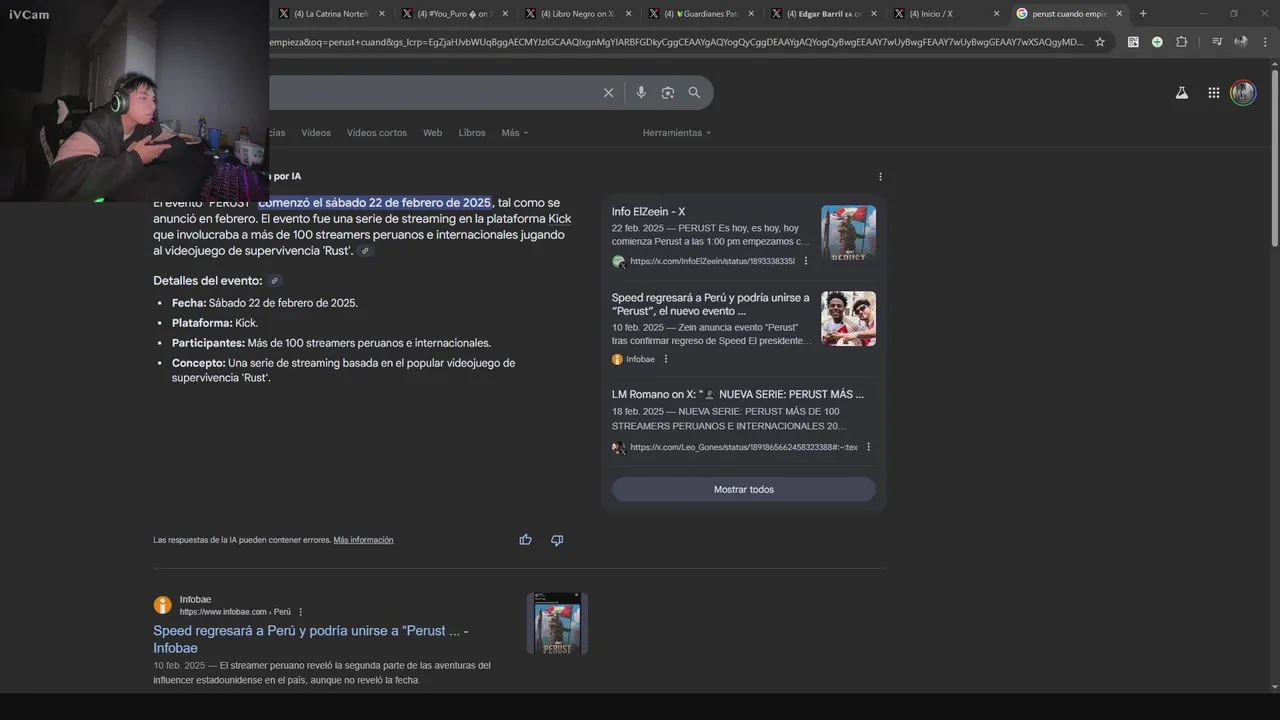Viewport: 1280px width, 720px height.
Task: Open the browser extensions puzzle icon
Action: pyautogui.click(x=1182, y=42)
